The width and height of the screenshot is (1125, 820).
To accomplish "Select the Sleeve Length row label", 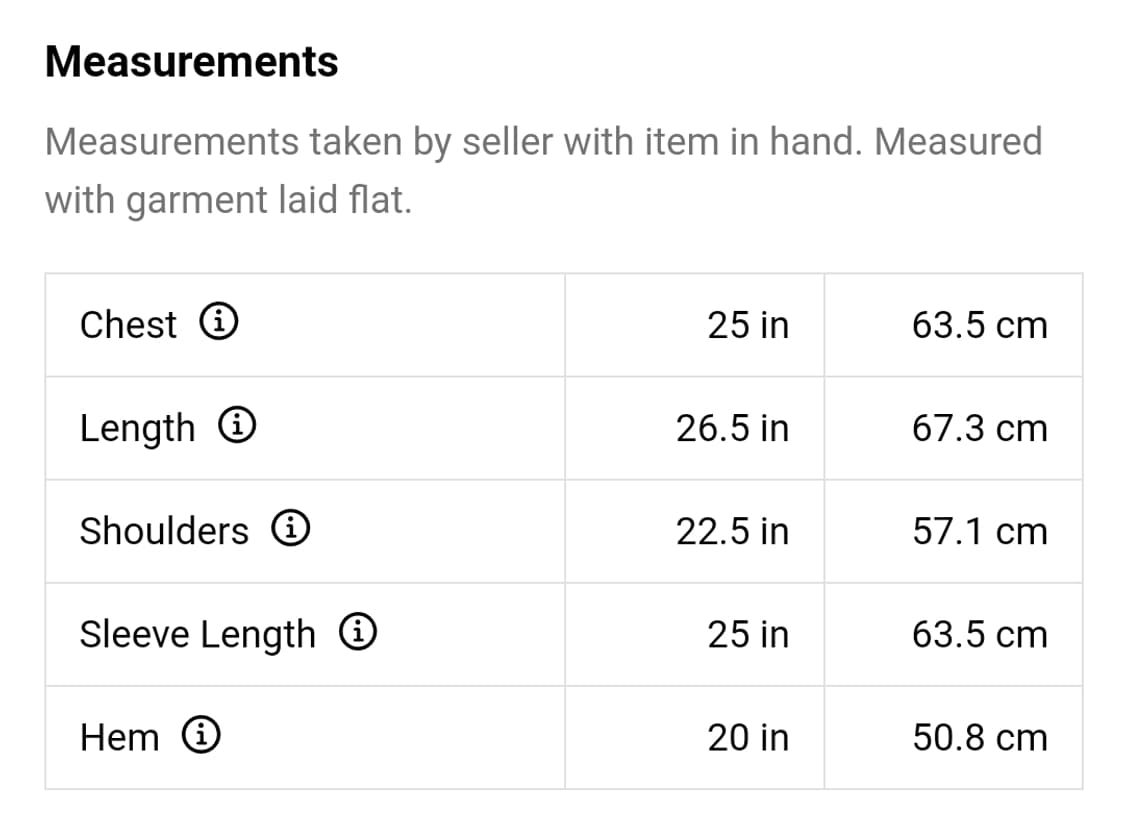I will (x=197, y=635).
